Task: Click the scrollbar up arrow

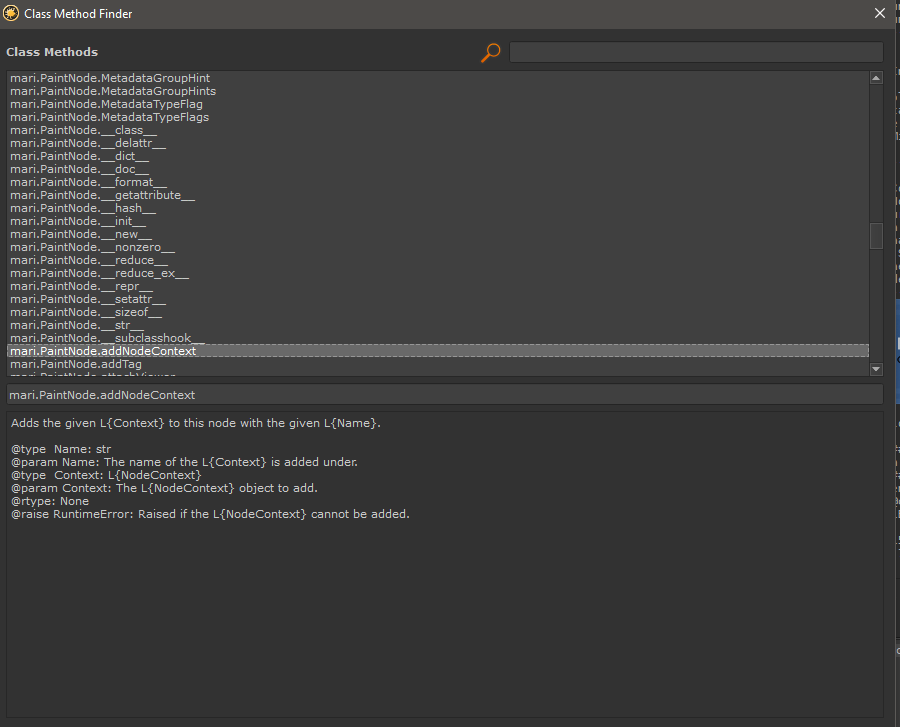Action: tap(876, 77)
